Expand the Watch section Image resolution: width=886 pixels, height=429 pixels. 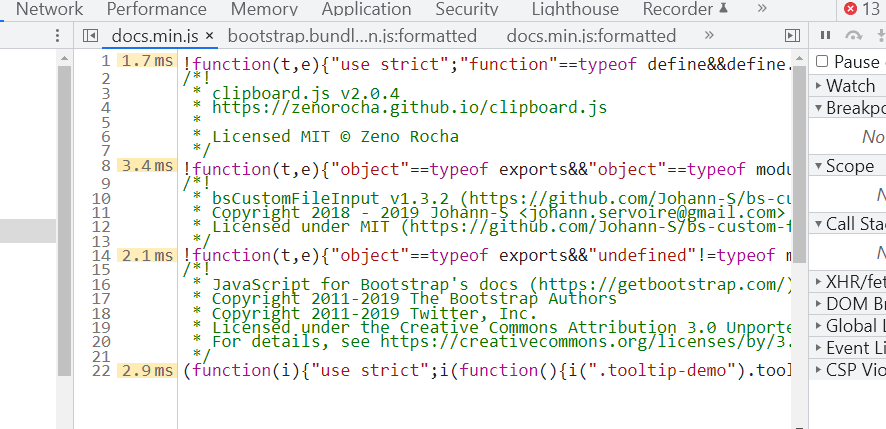point(848,86)
